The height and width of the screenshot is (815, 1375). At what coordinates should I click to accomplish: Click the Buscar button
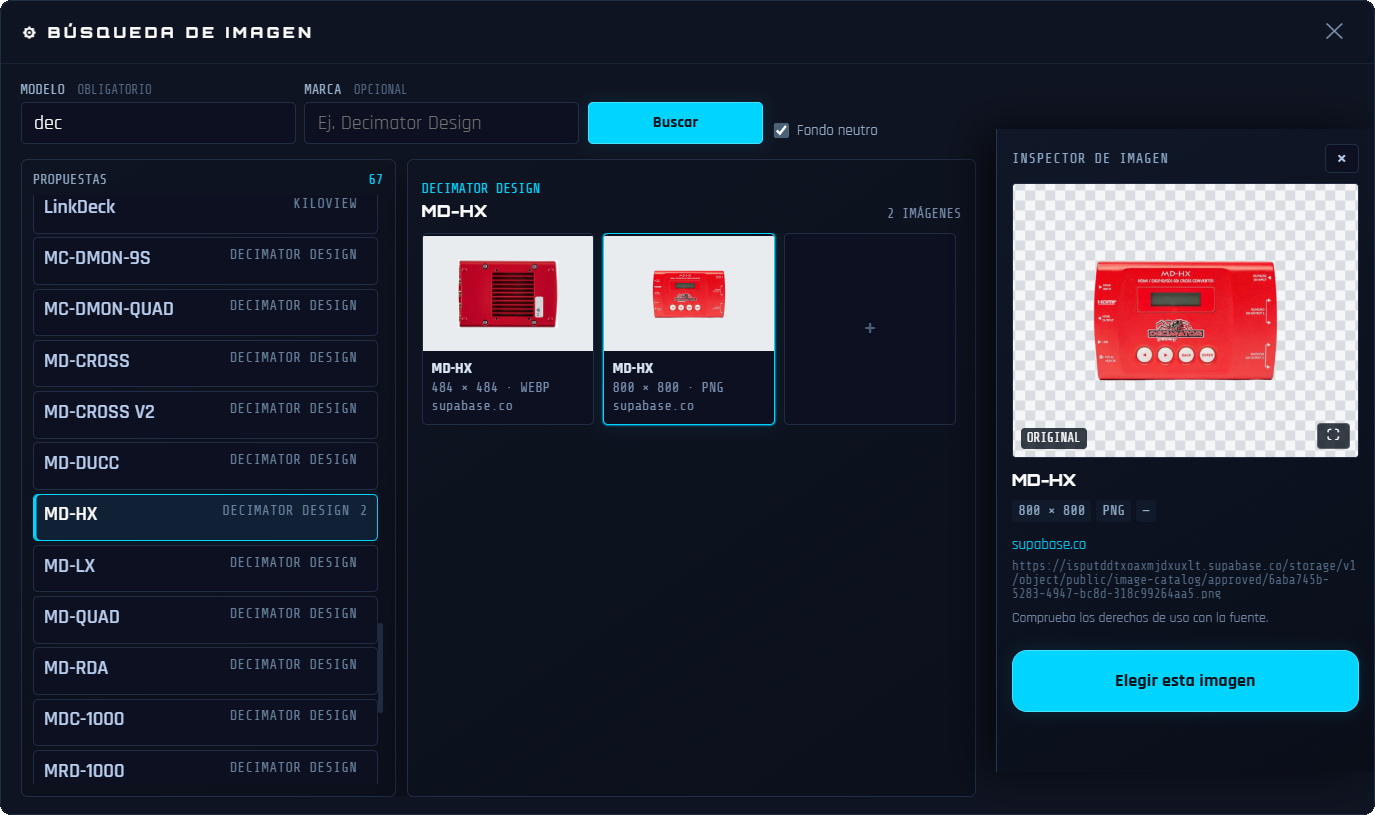tap(675, 123)
